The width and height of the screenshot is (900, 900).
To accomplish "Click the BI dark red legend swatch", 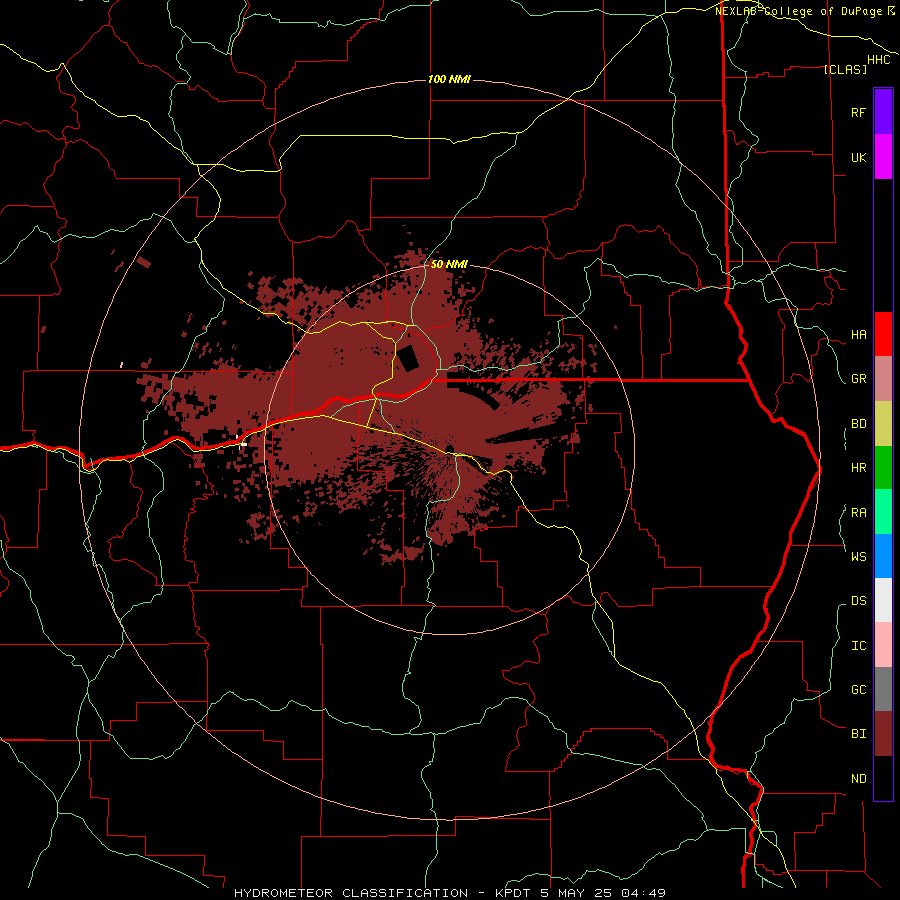I will 883,734.
